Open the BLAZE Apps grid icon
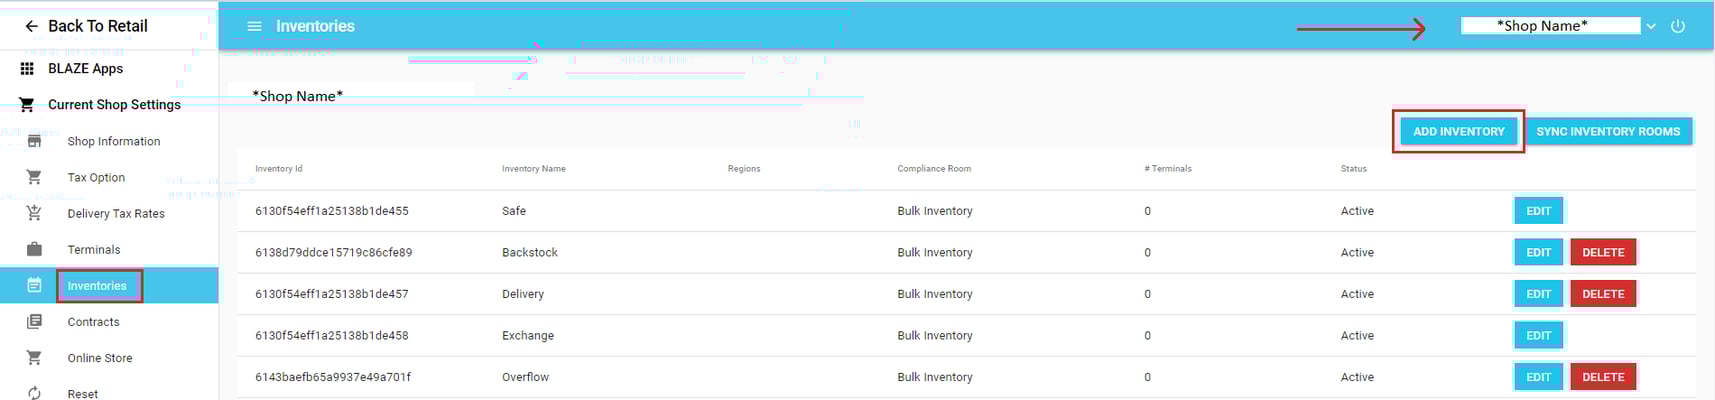Viewport: 1715px width, 400px height. click(27, 69)
